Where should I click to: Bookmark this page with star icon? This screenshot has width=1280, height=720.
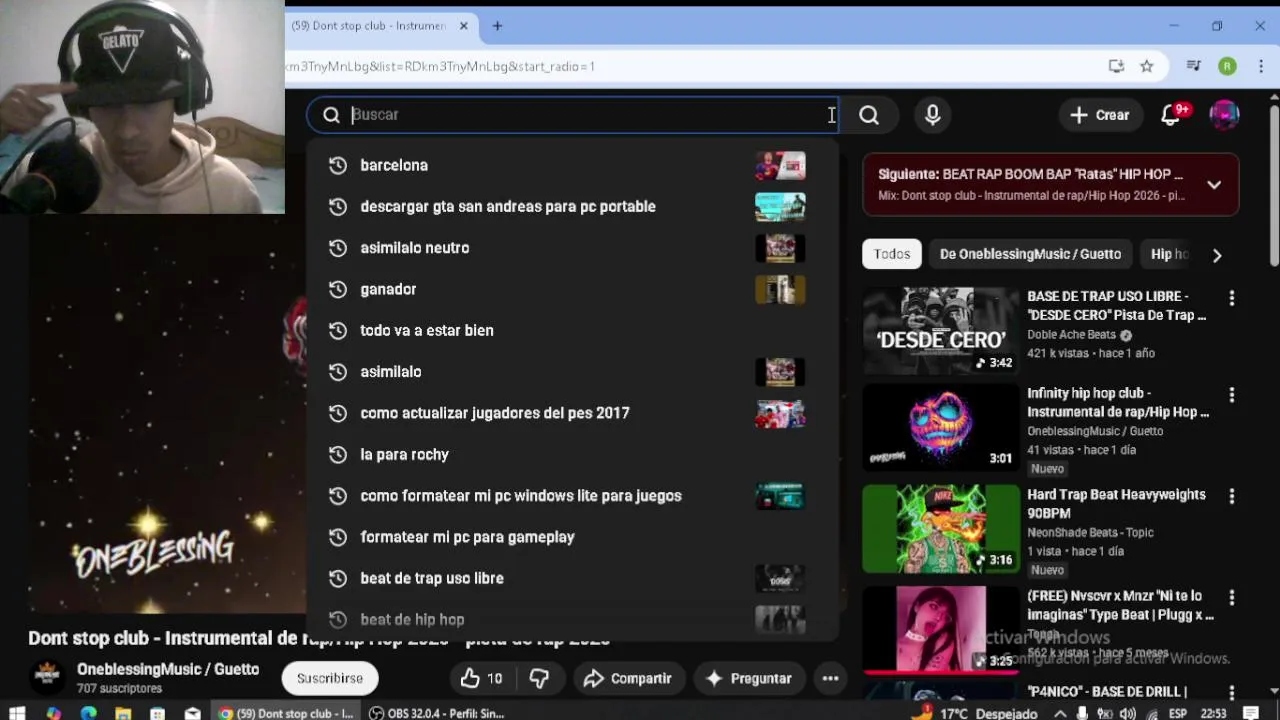click(x=1147, y=66)
